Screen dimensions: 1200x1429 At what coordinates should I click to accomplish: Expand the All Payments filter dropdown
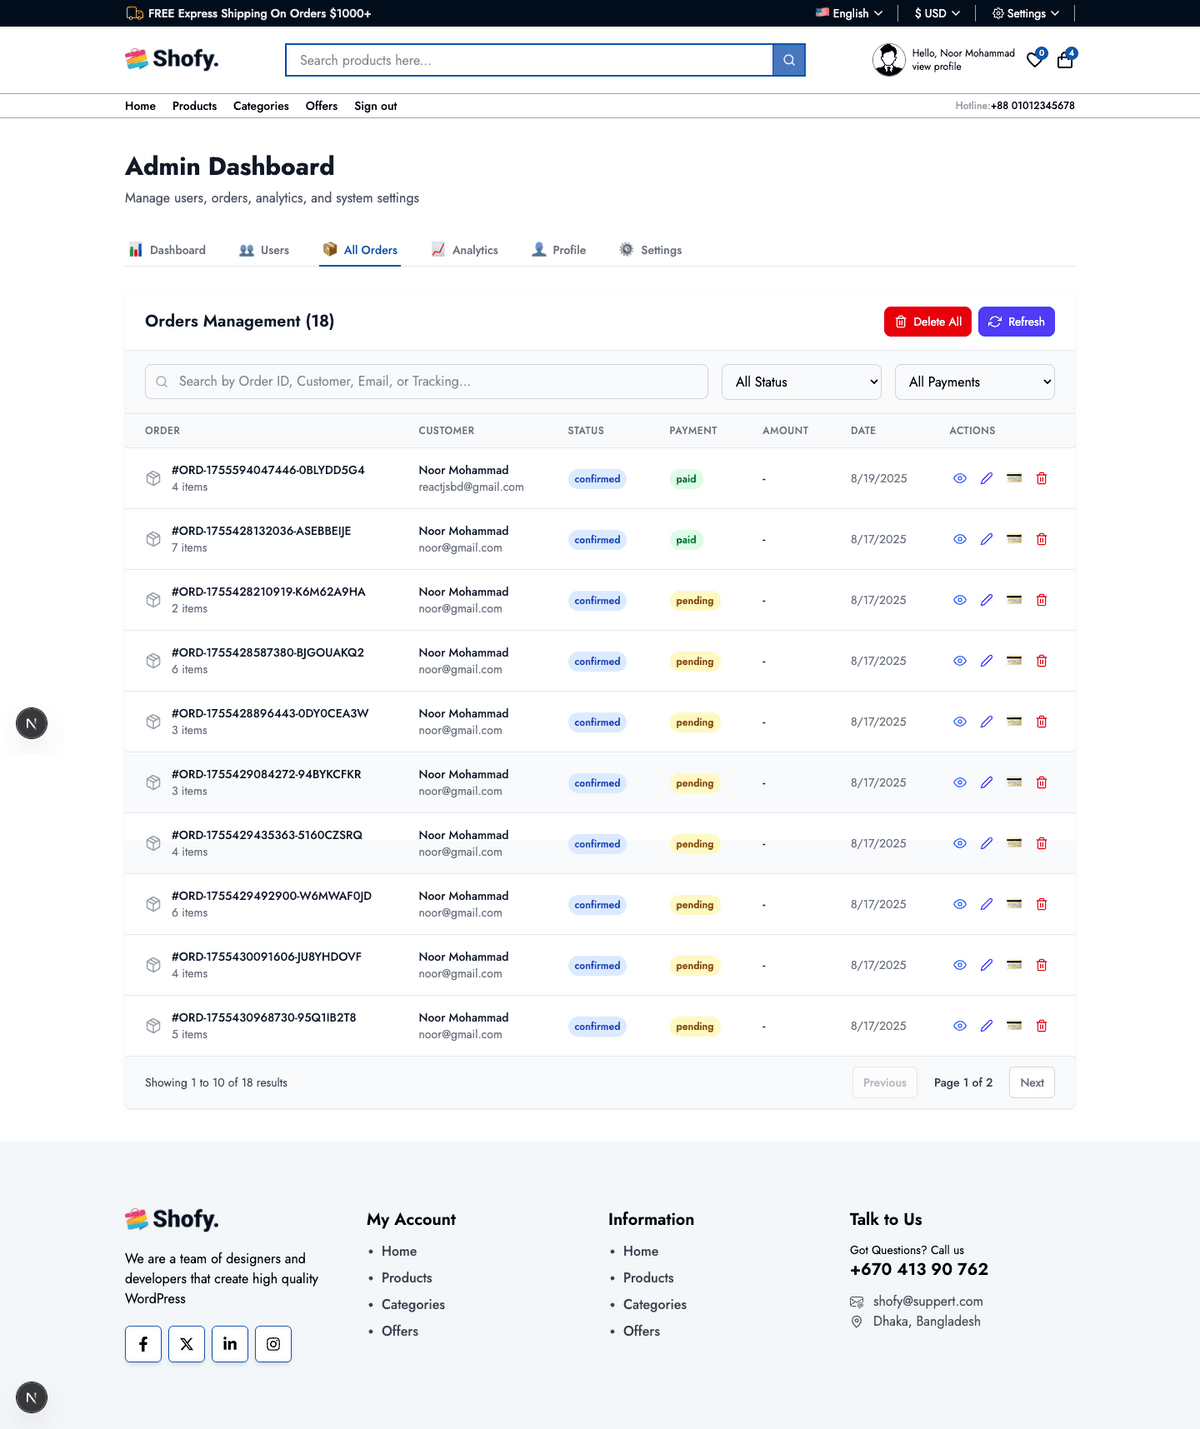[974, 382]
